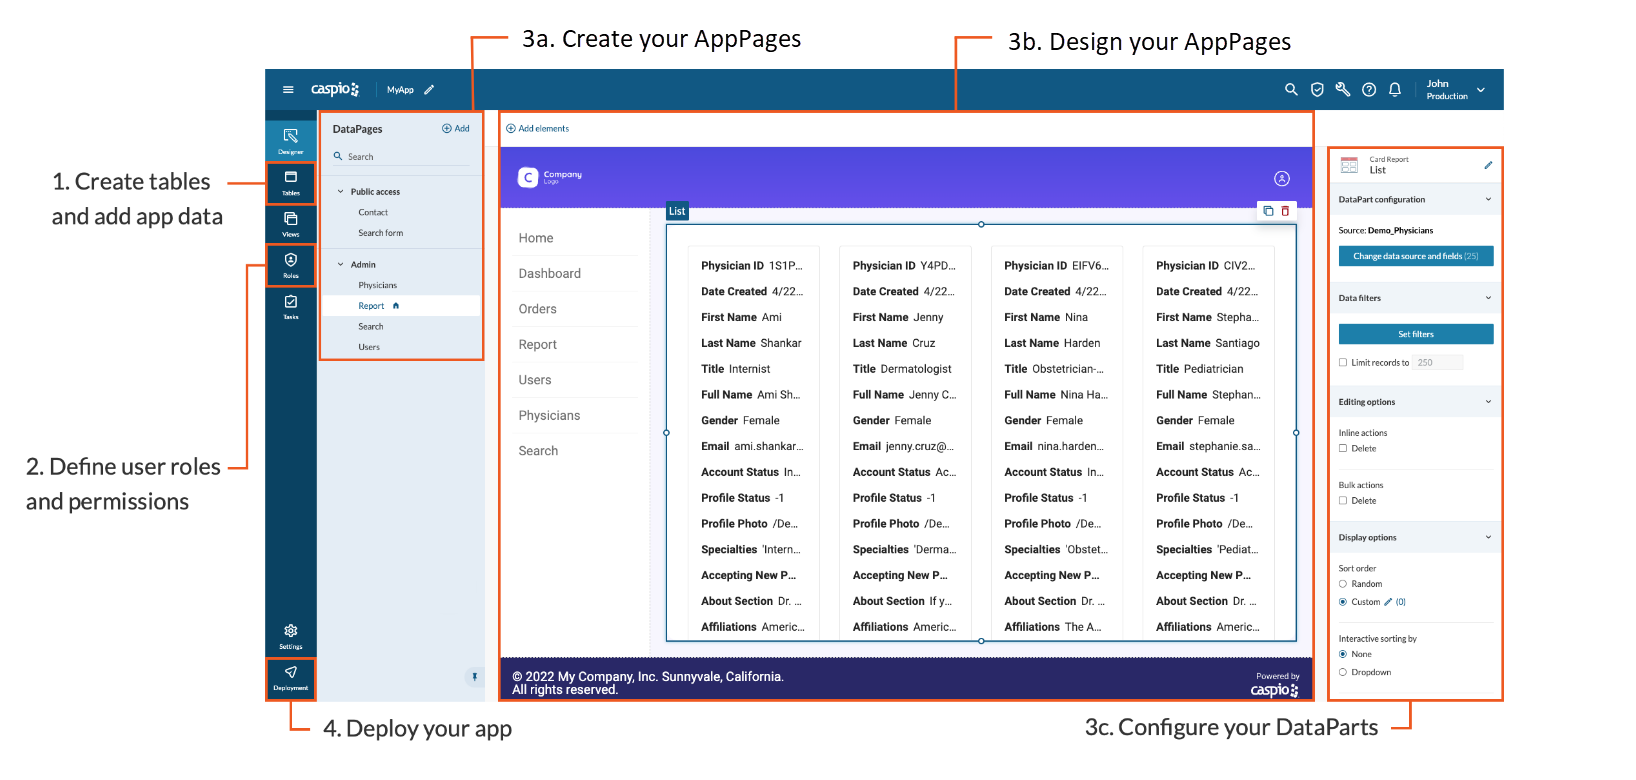1636x780 pixels.
Task: Open Search in the app navigation
Action: tap(538, 451)
